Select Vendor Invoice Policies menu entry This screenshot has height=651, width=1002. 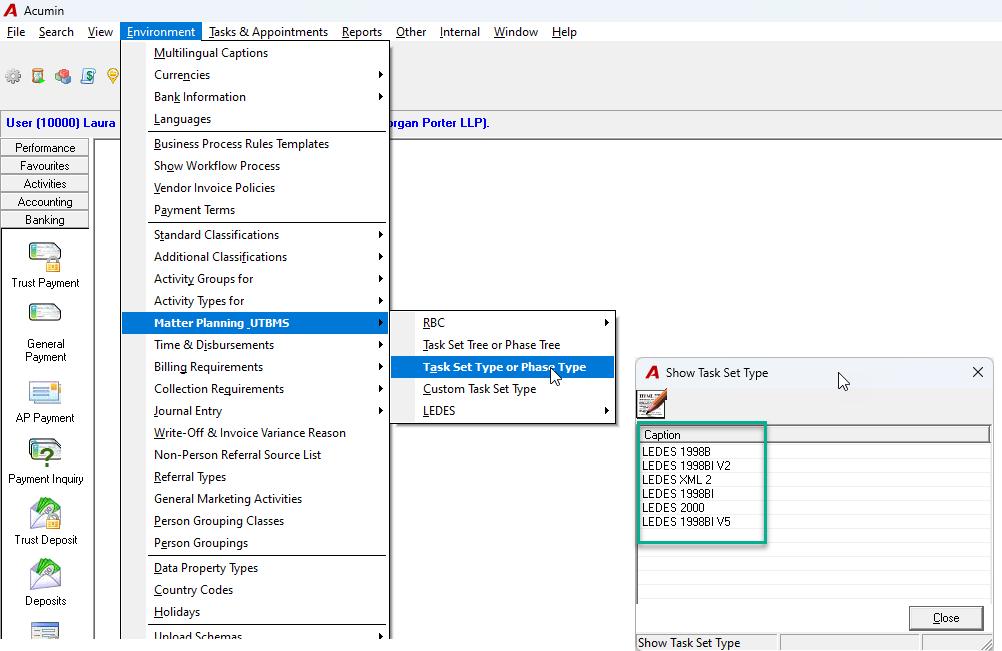point(256,188)
